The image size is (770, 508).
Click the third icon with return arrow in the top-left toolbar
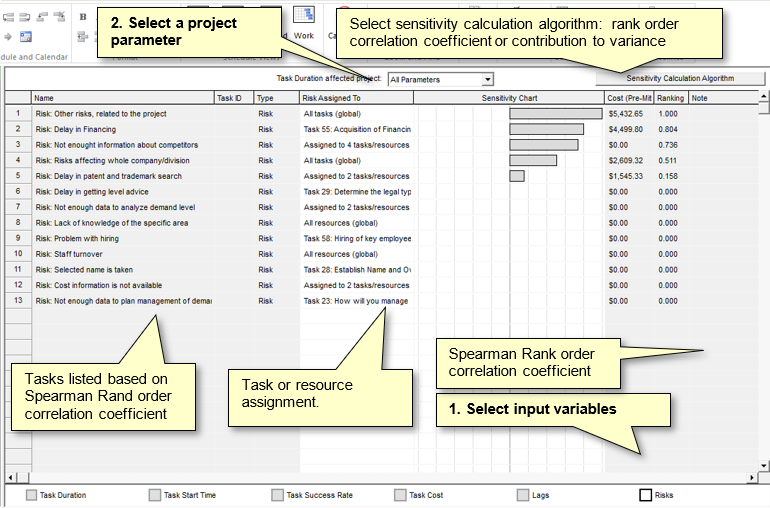click(x=42, y=17)
